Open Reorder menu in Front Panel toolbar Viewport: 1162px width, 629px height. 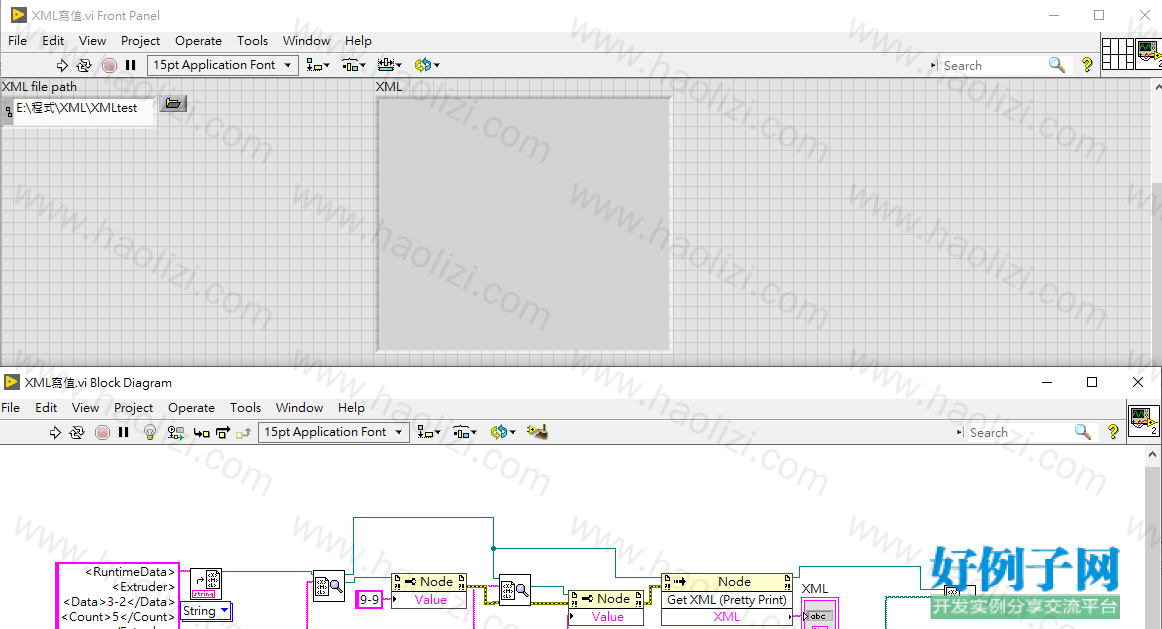pos(427,65)
